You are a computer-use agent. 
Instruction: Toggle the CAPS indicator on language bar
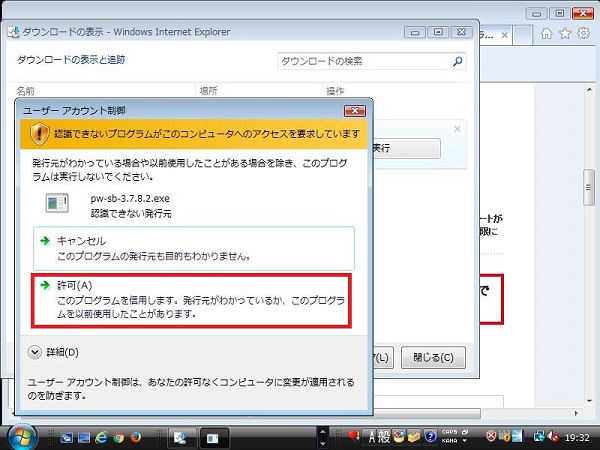(x=449, y=432)
